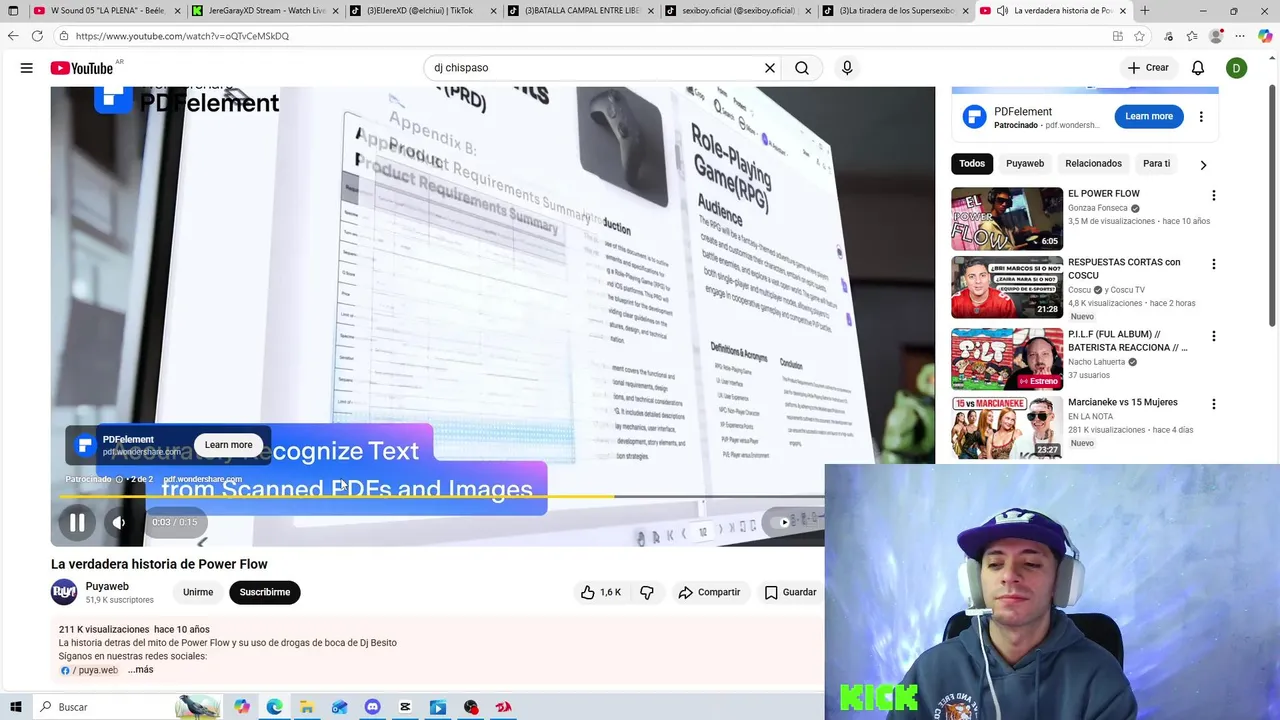Join the channel with Unirme
The image size is (1280, 720).
(198, 592)
